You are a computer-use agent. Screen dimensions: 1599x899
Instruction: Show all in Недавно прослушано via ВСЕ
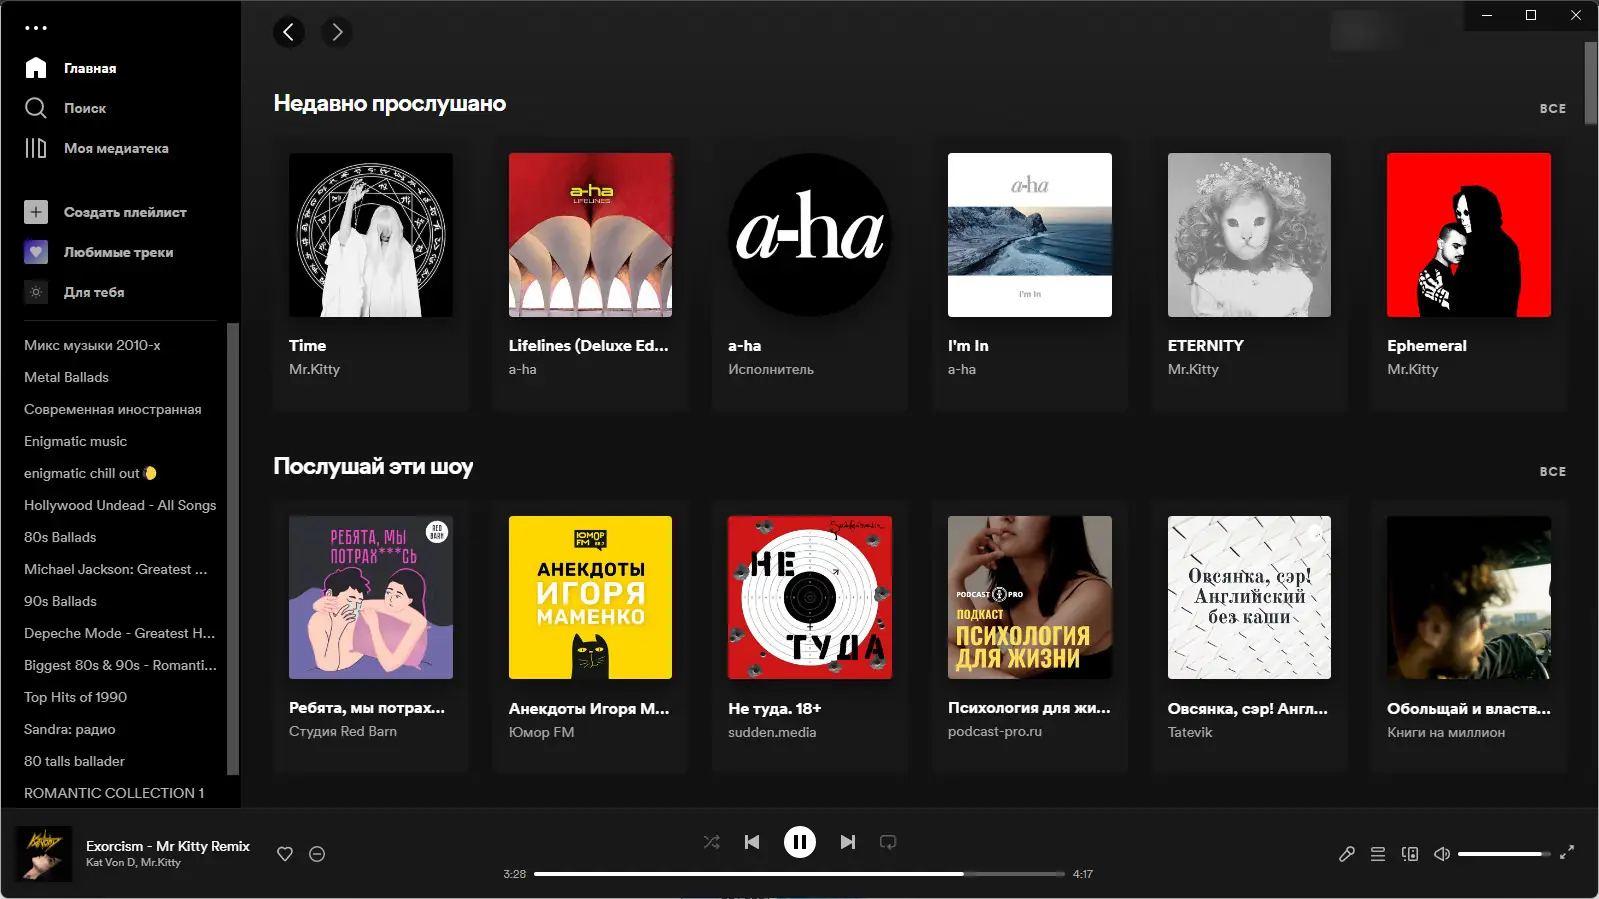(1553, 108)
